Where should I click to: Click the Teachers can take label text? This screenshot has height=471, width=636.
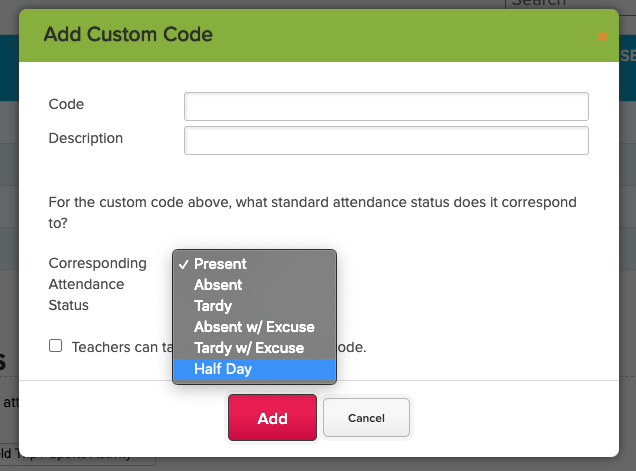point(118,348)
